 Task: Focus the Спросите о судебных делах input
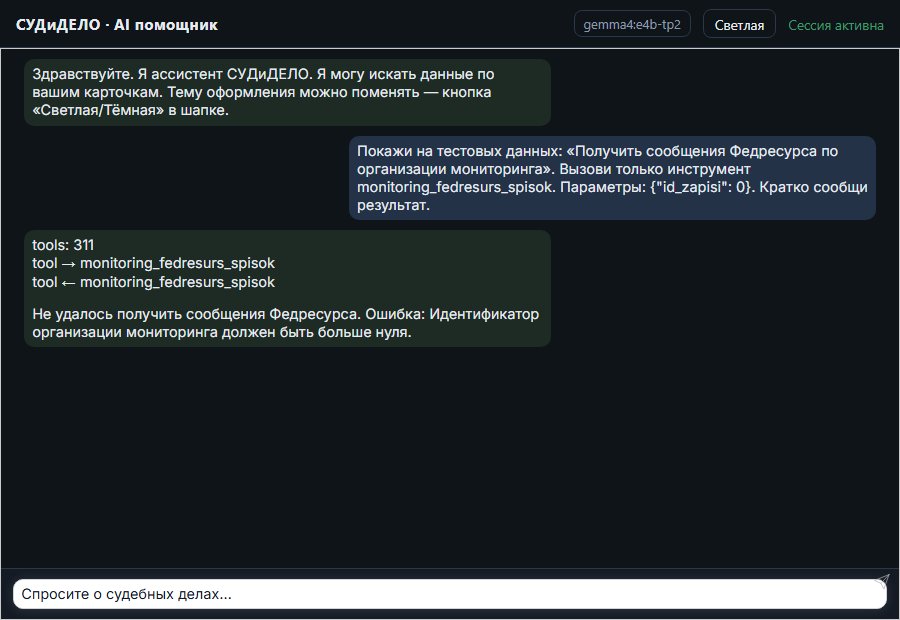point(449,594)
